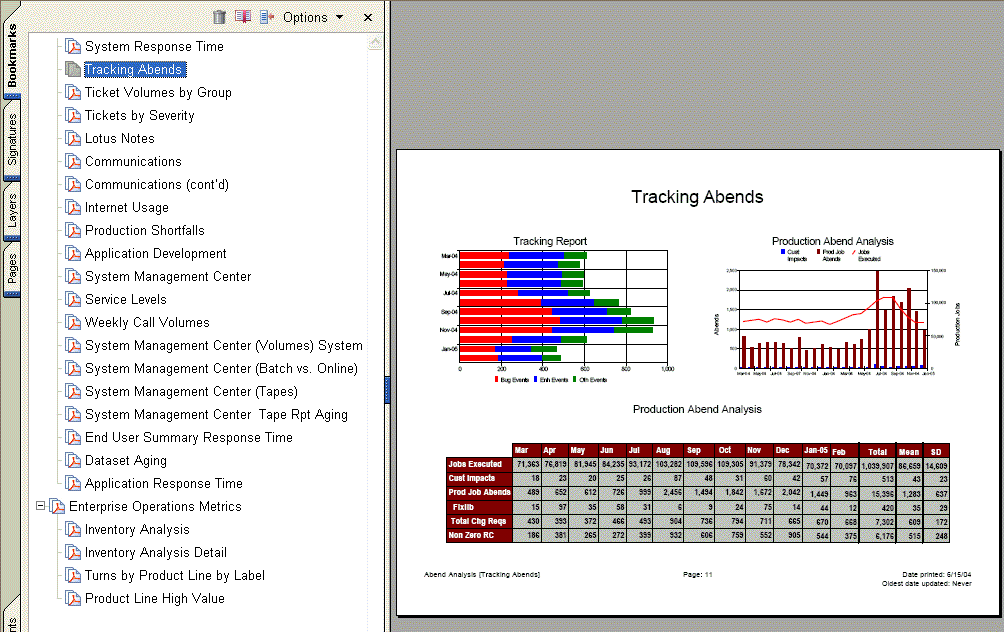Image resolution: width=1004 pixels, height=632 pixels.
Task: Open Inventory Analysis Detail bookmark
Action: coord(156,553)
